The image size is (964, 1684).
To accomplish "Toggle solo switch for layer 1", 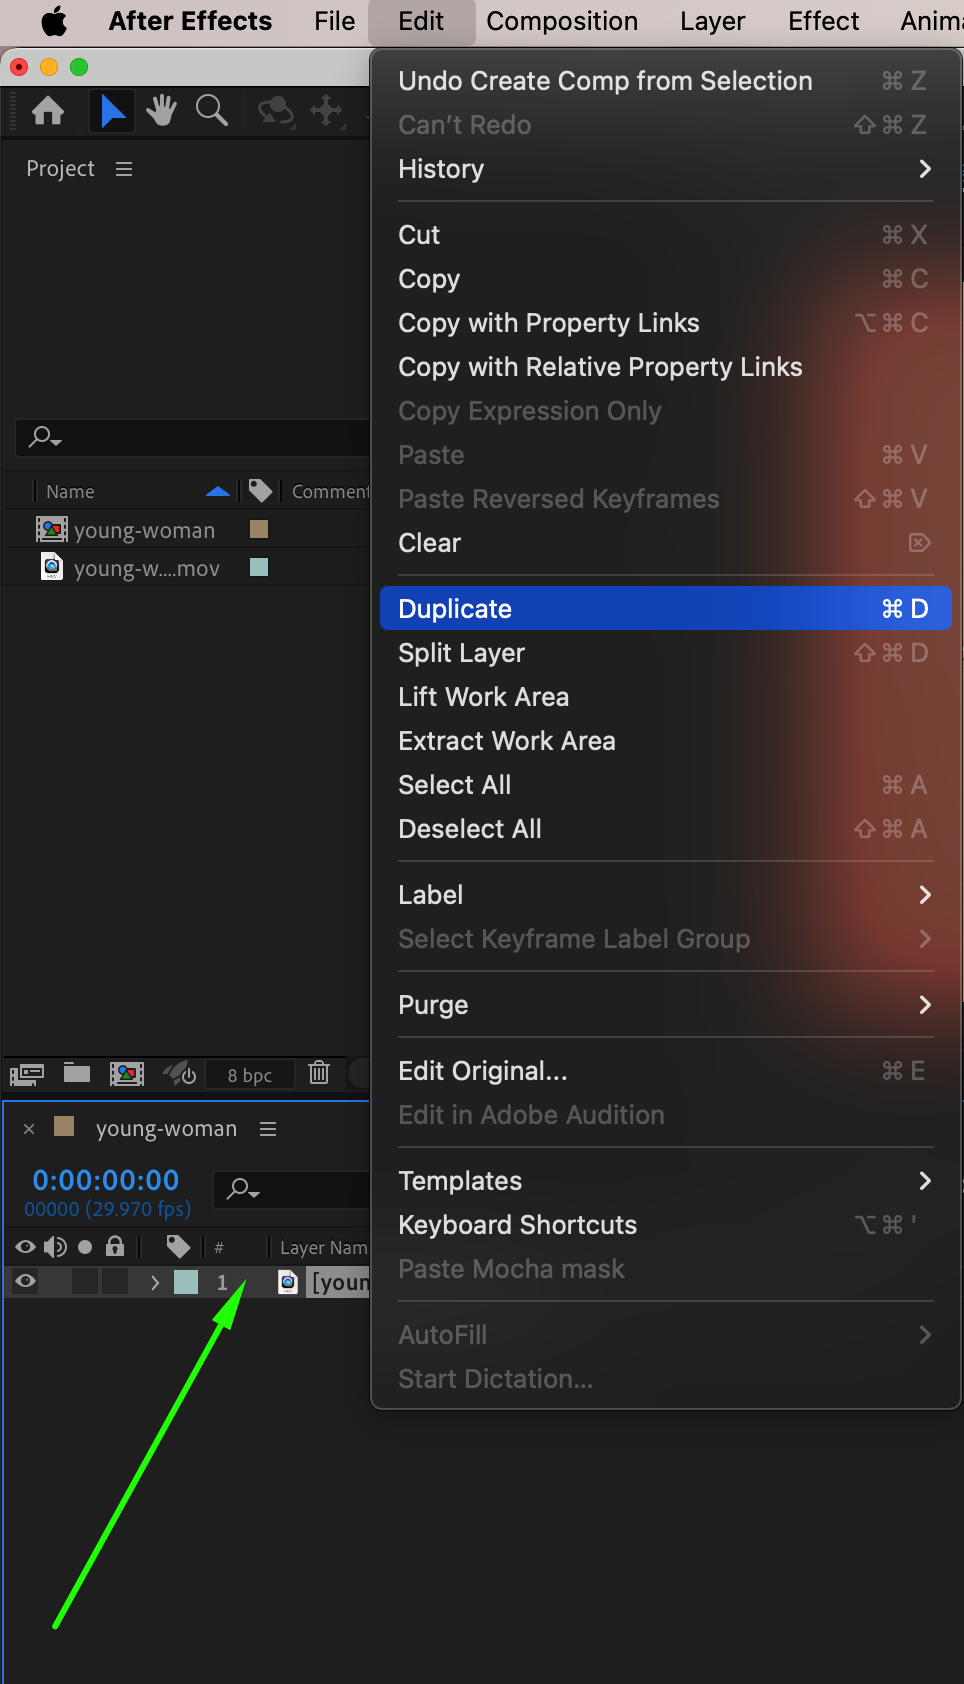I will 85,1282.
